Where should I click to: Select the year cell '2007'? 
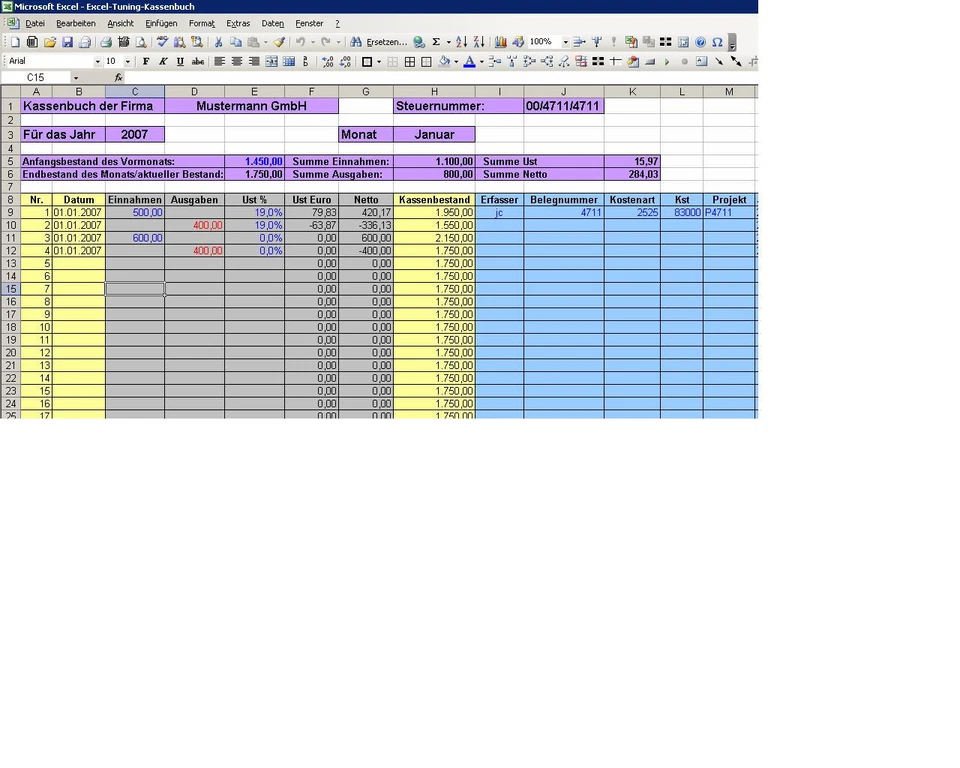coord(135,134)
